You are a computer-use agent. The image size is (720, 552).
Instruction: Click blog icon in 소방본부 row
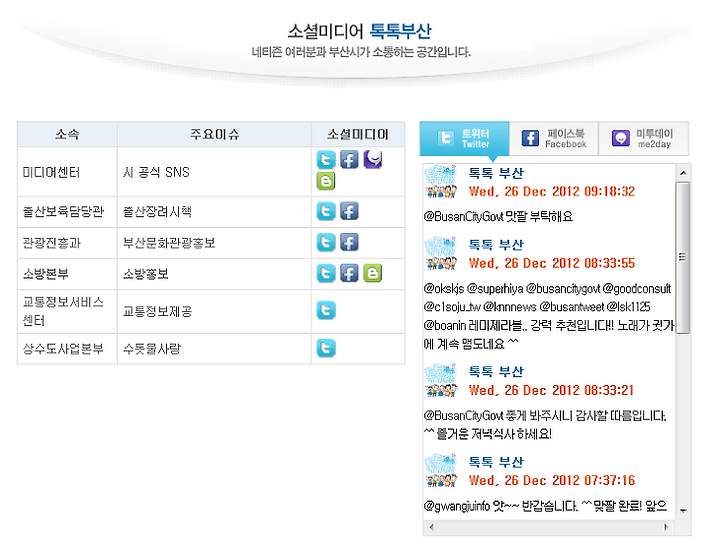[x=372, y=273]
